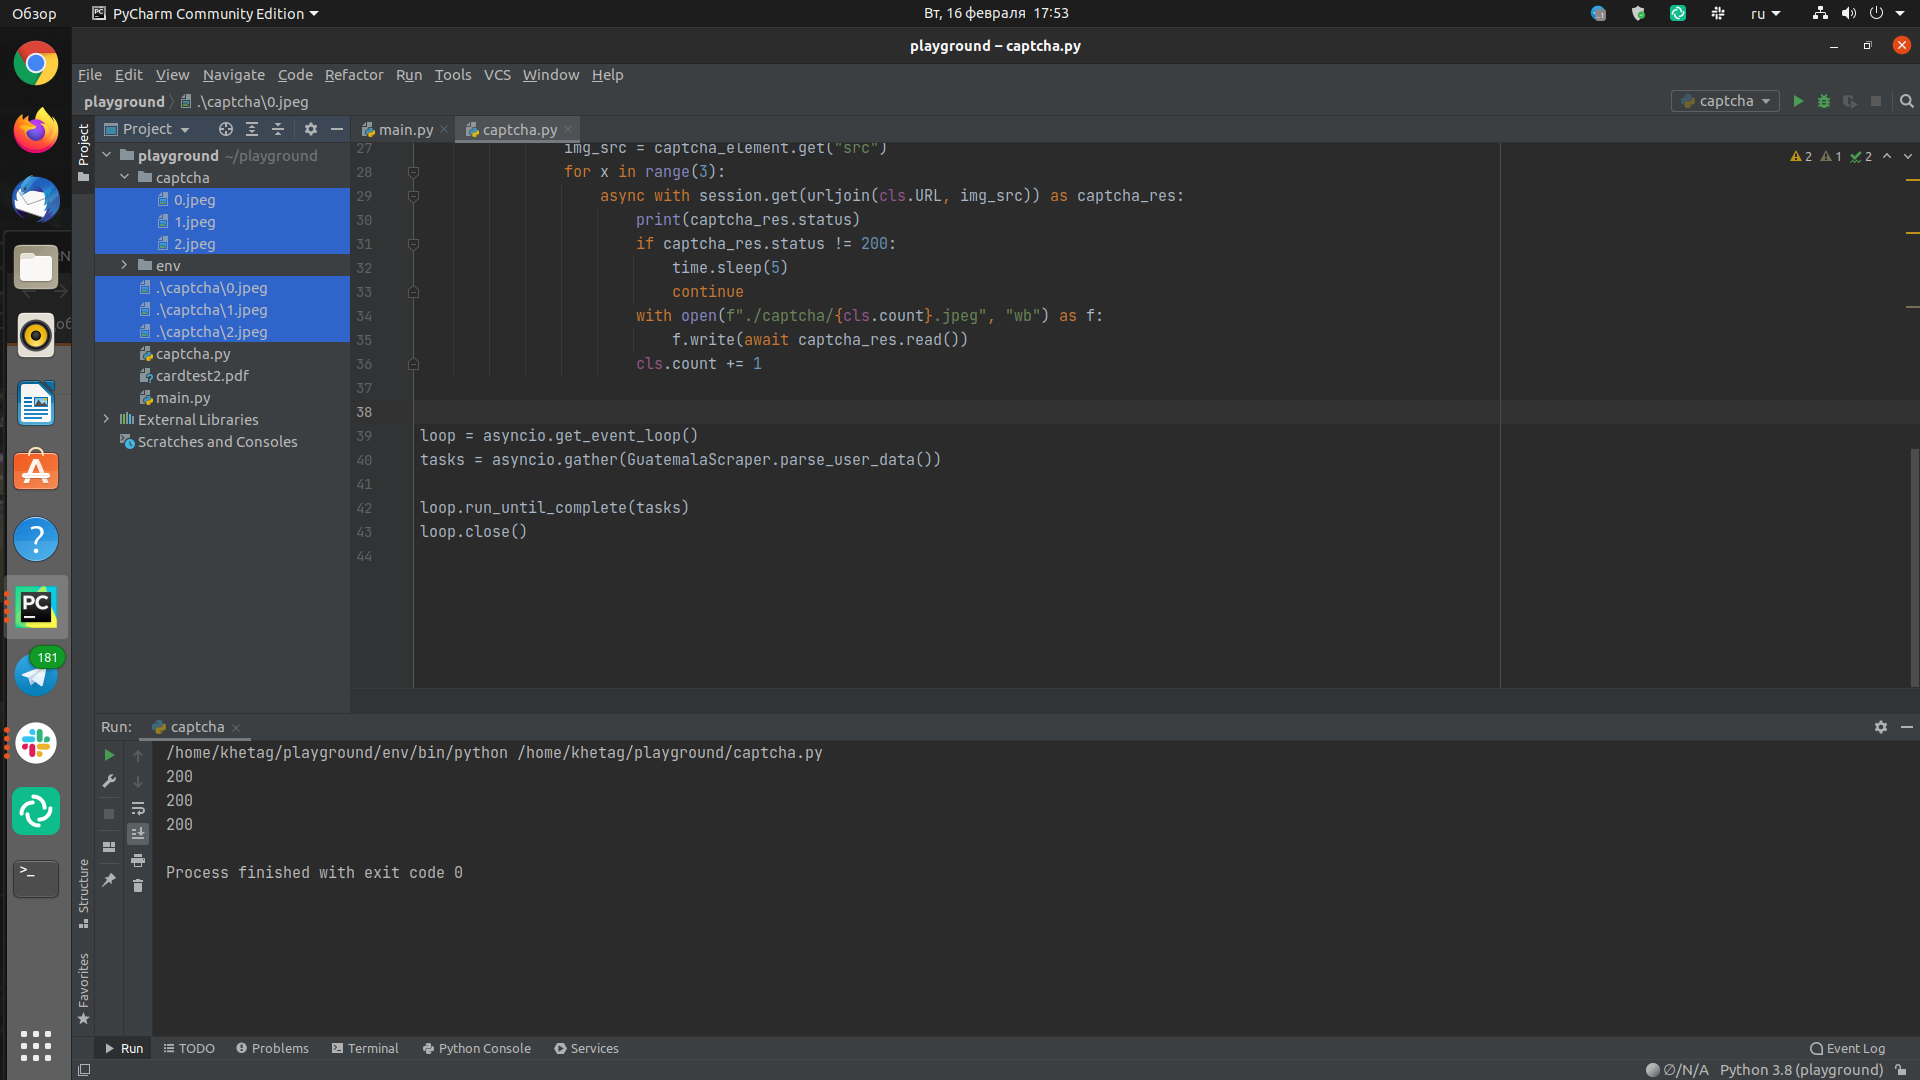Launch Firefox from the dock
The height and width of the screenshot is (1080, 1920).
[36, 131]
